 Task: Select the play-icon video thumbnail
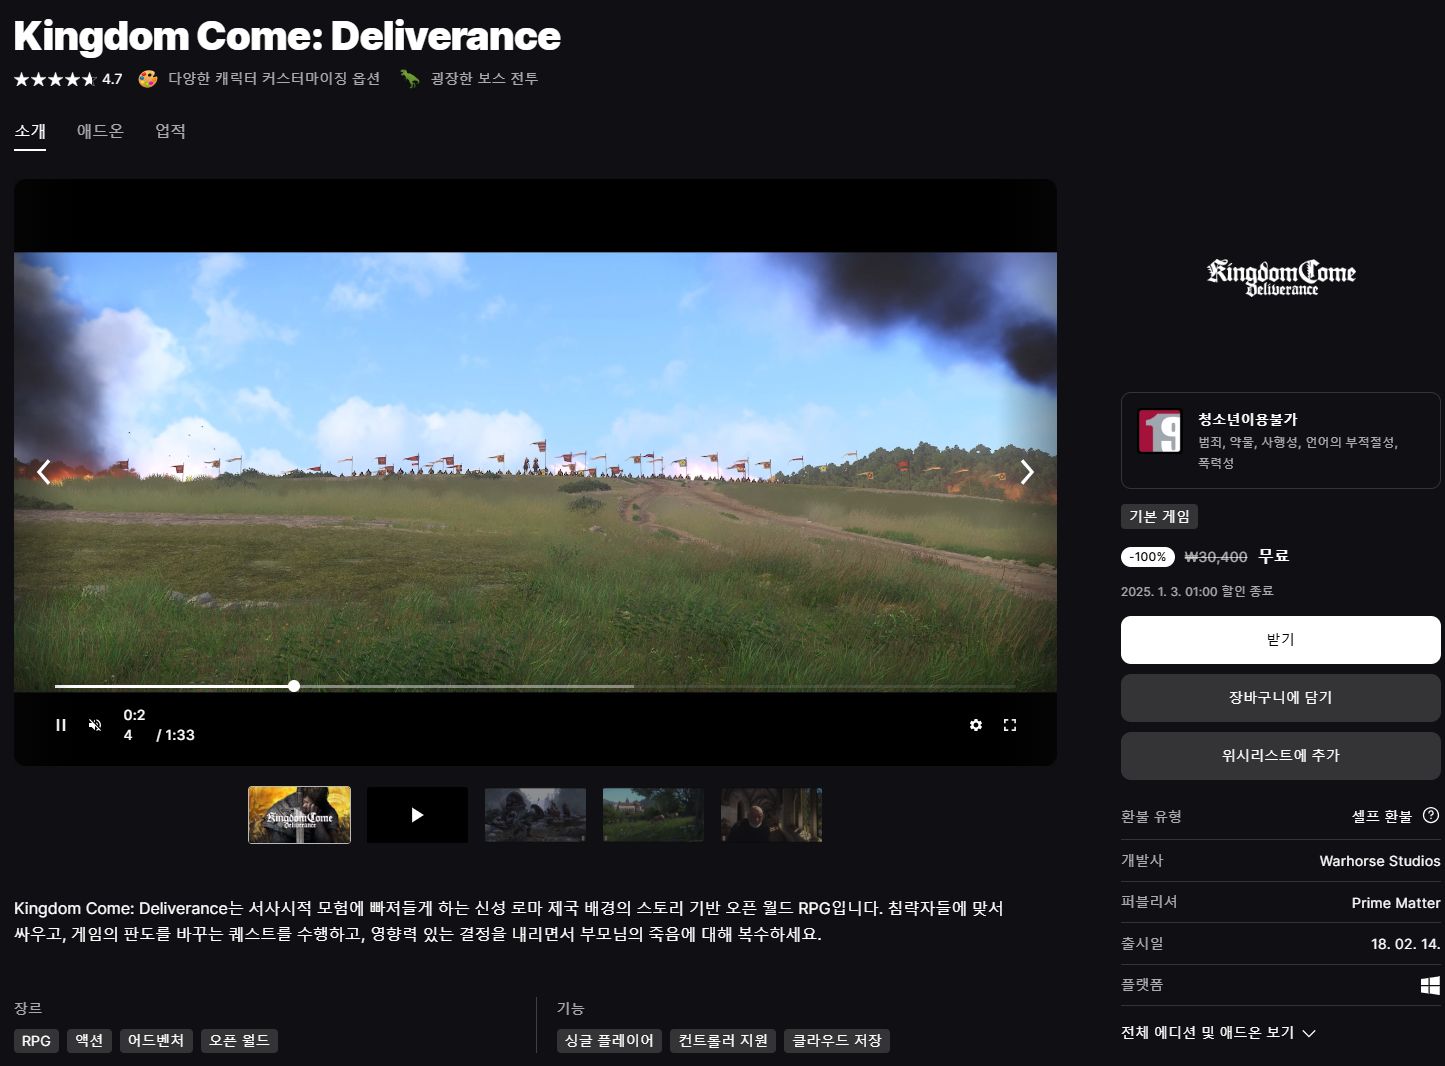coord(417,815)
